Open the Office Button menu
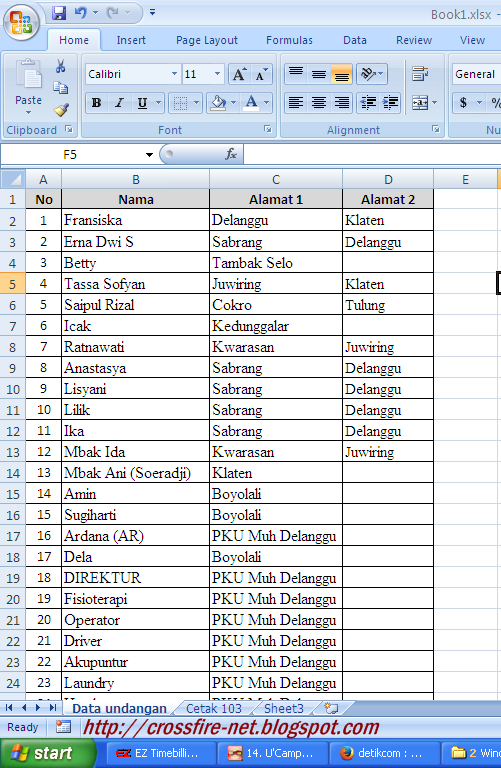 point(21,23)
